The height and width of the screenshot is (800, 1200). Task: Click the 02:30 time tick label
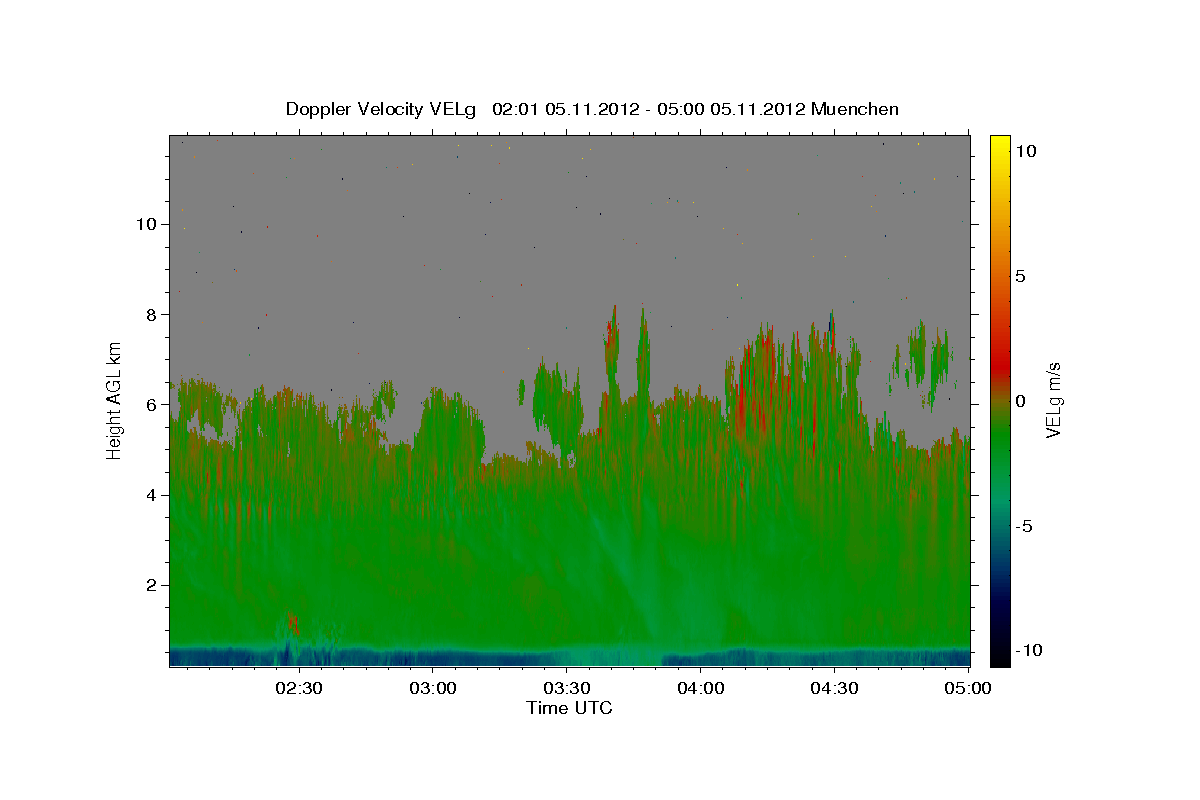tap(298, 688)
